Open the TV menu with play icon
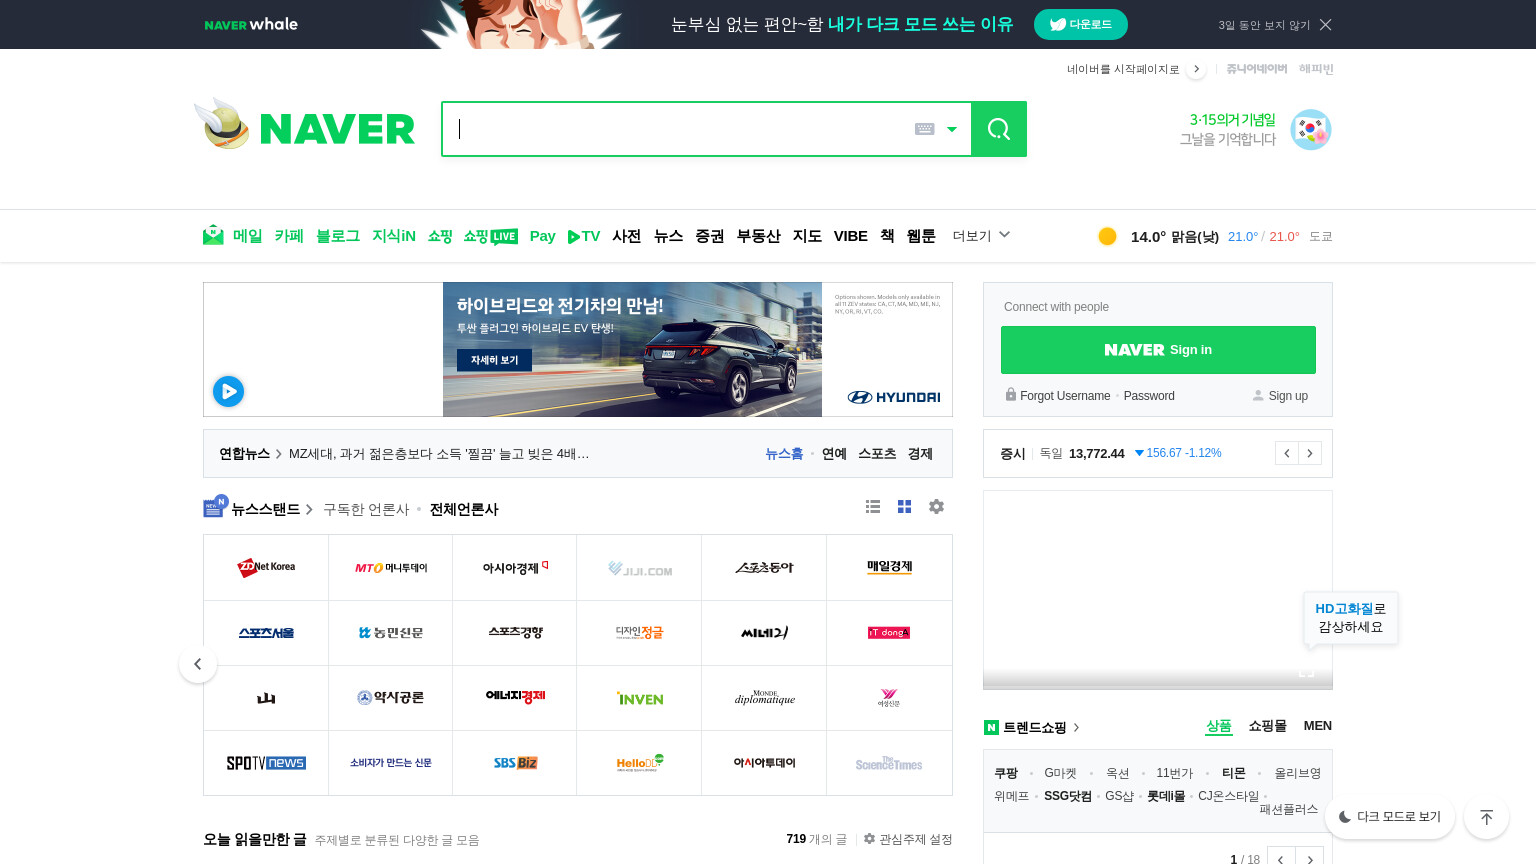Screen dimensions: 1536x864 [x=584, y=236]
